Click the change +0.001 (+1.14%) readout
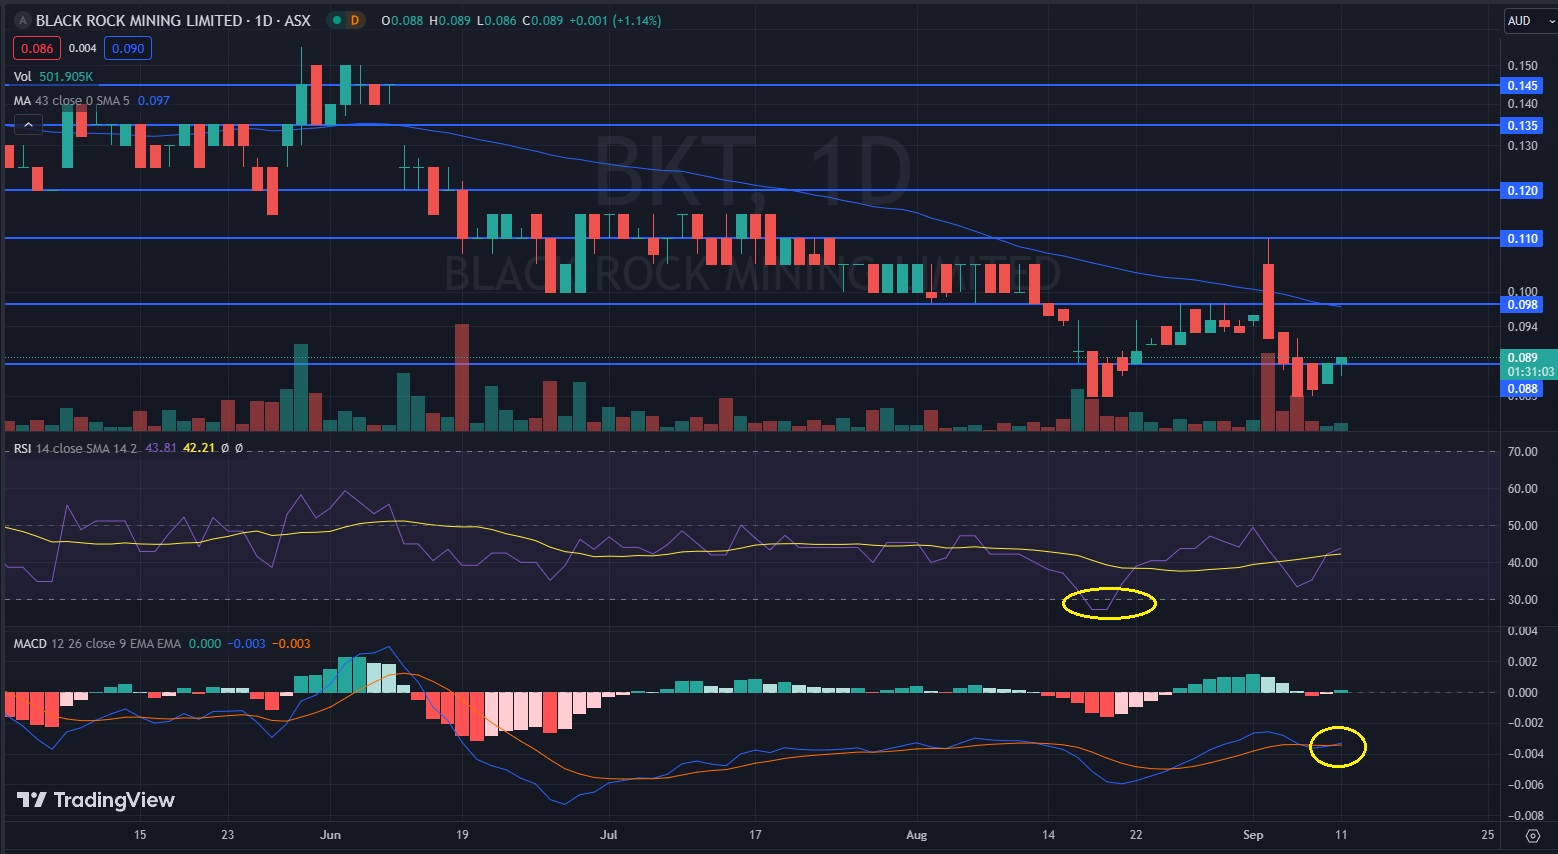 pos(615,20)
